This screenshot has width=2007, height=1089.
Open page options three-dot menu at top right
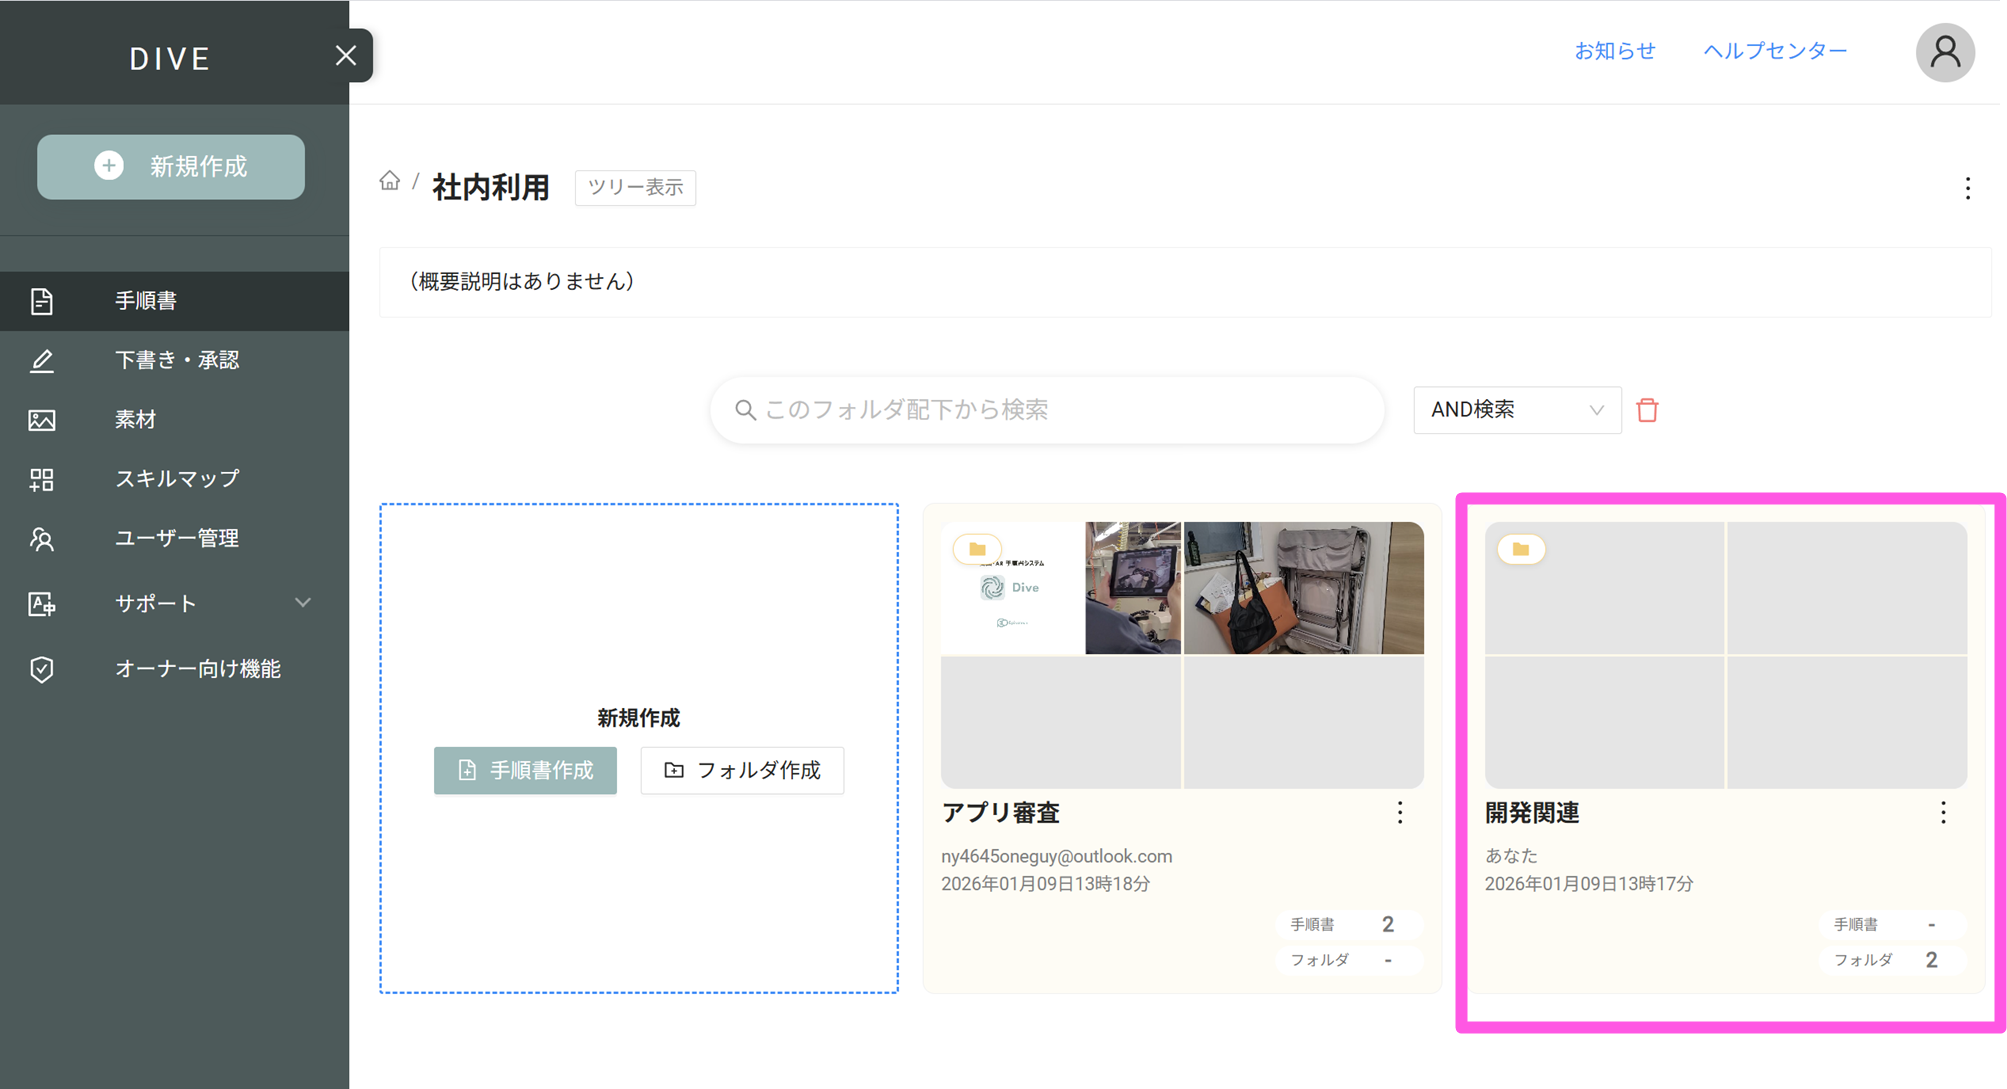1967,188
